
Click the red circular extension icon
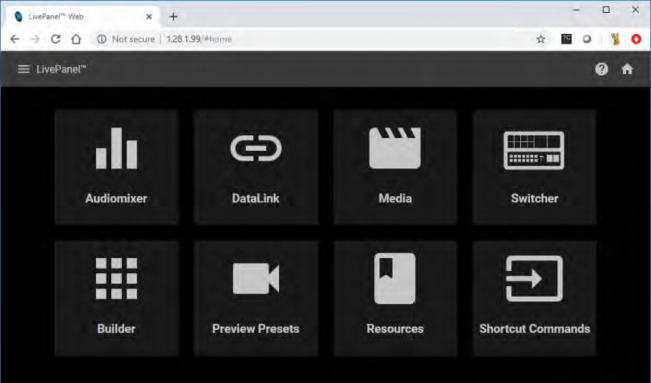pos(636,39)
